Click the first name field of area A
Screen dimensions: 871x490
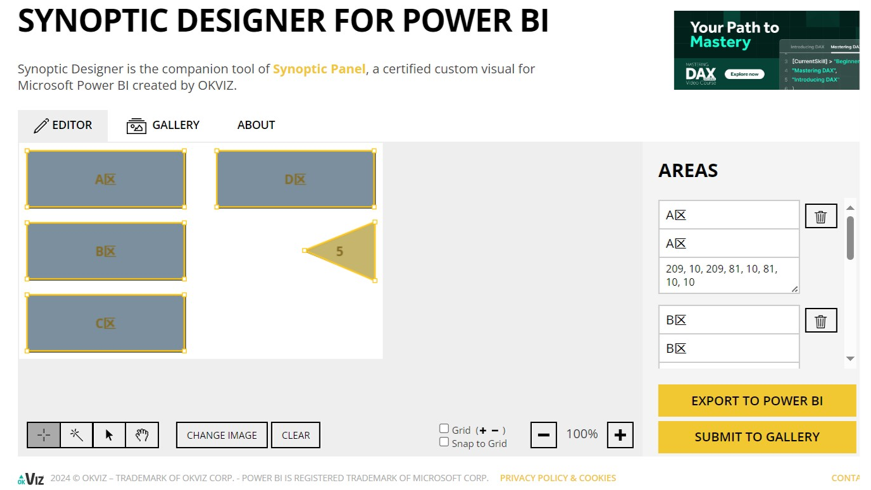[x=729, y=215]
